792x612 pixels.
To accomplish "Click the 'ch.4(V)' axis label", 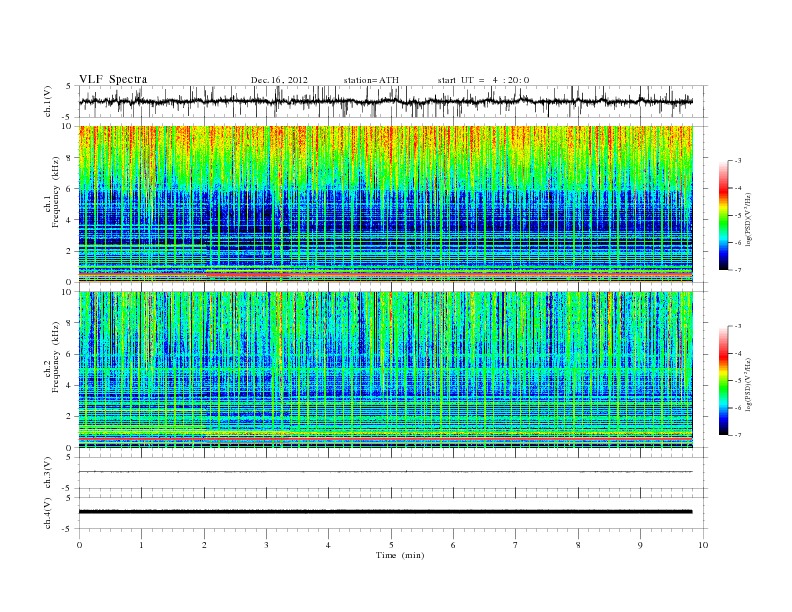I will pyautogui.click(x=47, y=514).
